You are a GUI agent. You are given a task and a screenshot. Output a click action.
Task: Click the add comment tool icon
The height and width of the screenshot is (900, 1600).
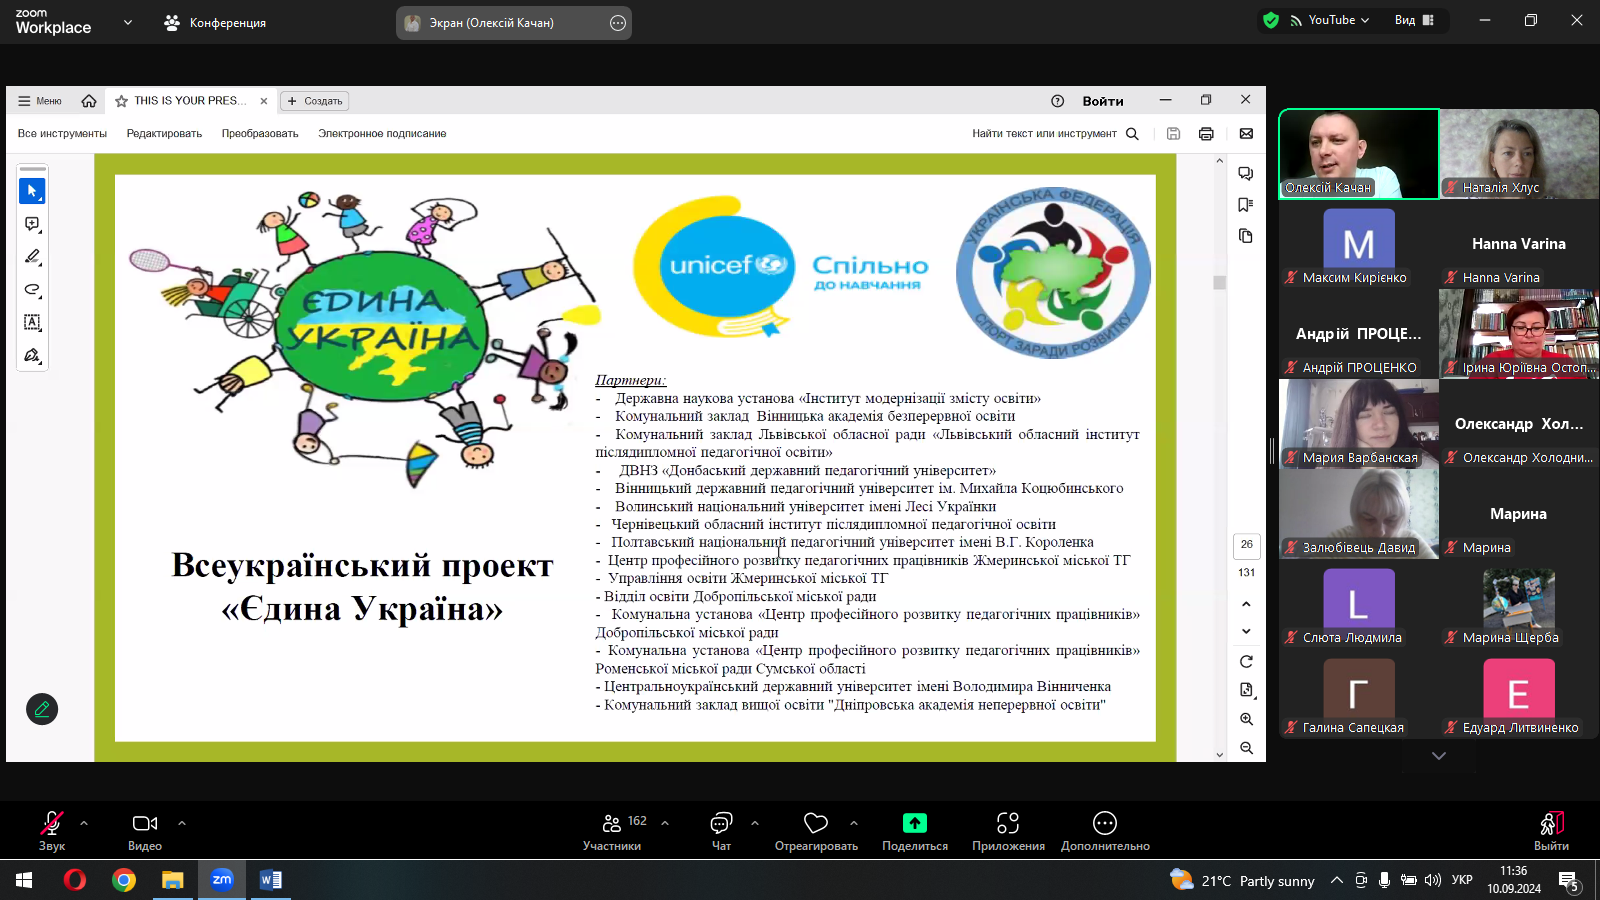(x=32, y=224)
